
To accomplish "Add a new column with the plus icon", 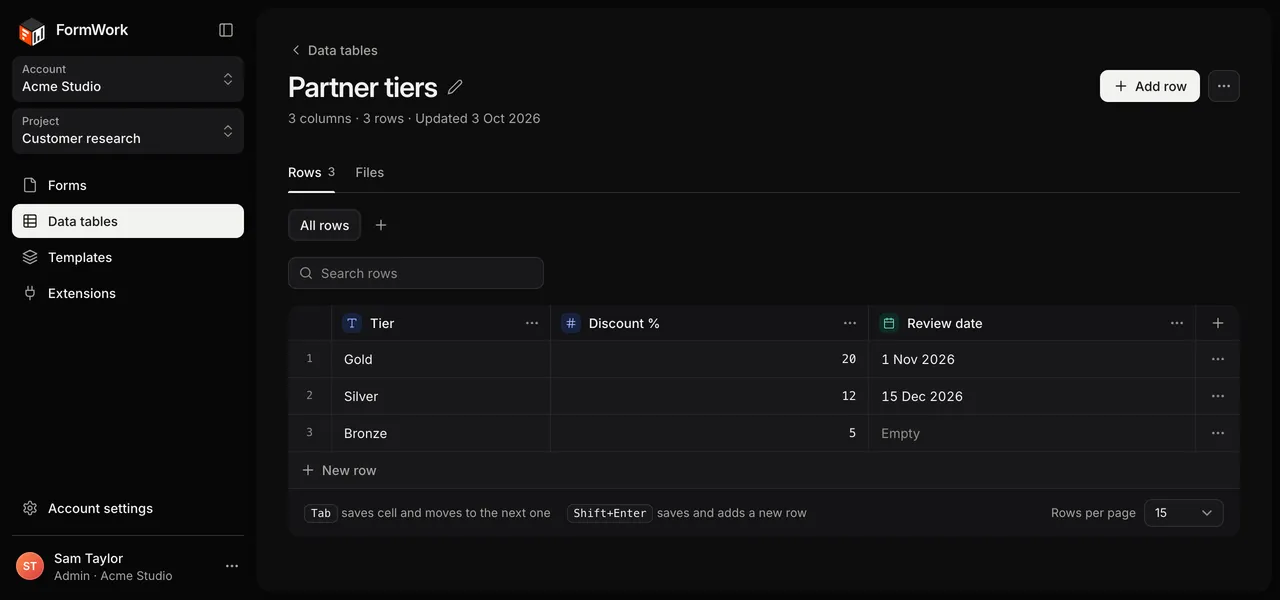I will pyautogui.click(x=1218, y=323).
